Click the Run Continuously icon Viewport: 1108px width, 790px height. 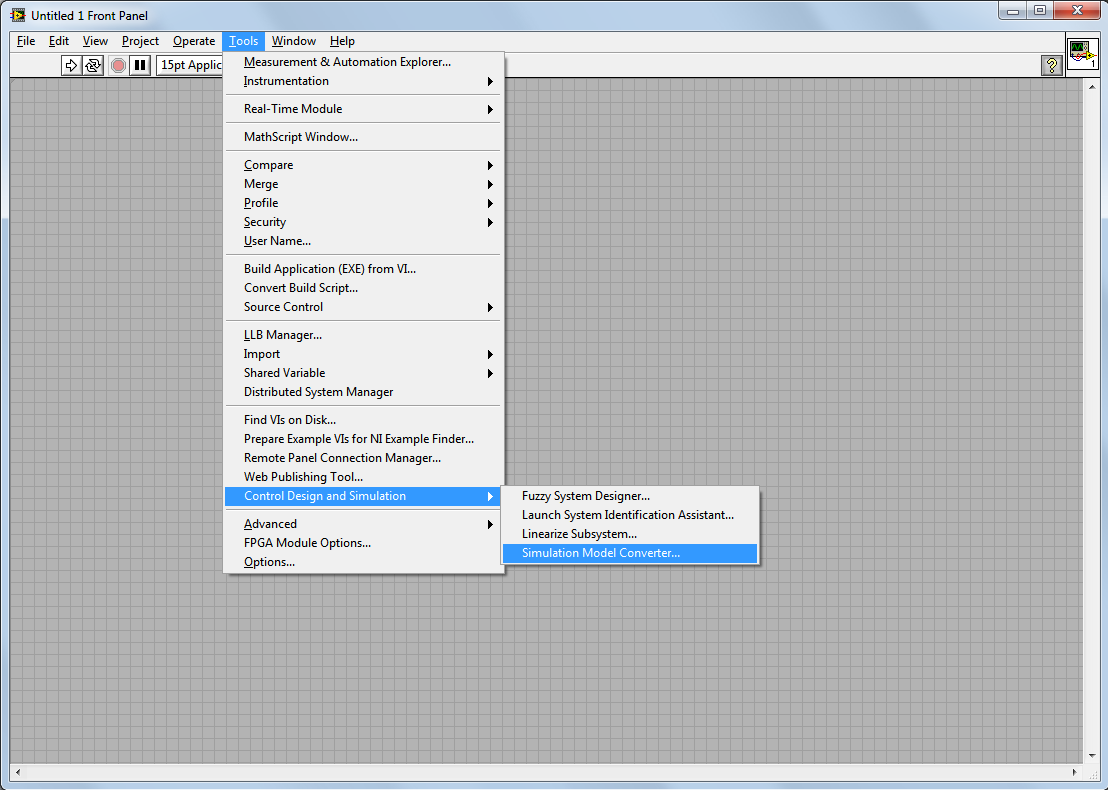coord(93,65)
